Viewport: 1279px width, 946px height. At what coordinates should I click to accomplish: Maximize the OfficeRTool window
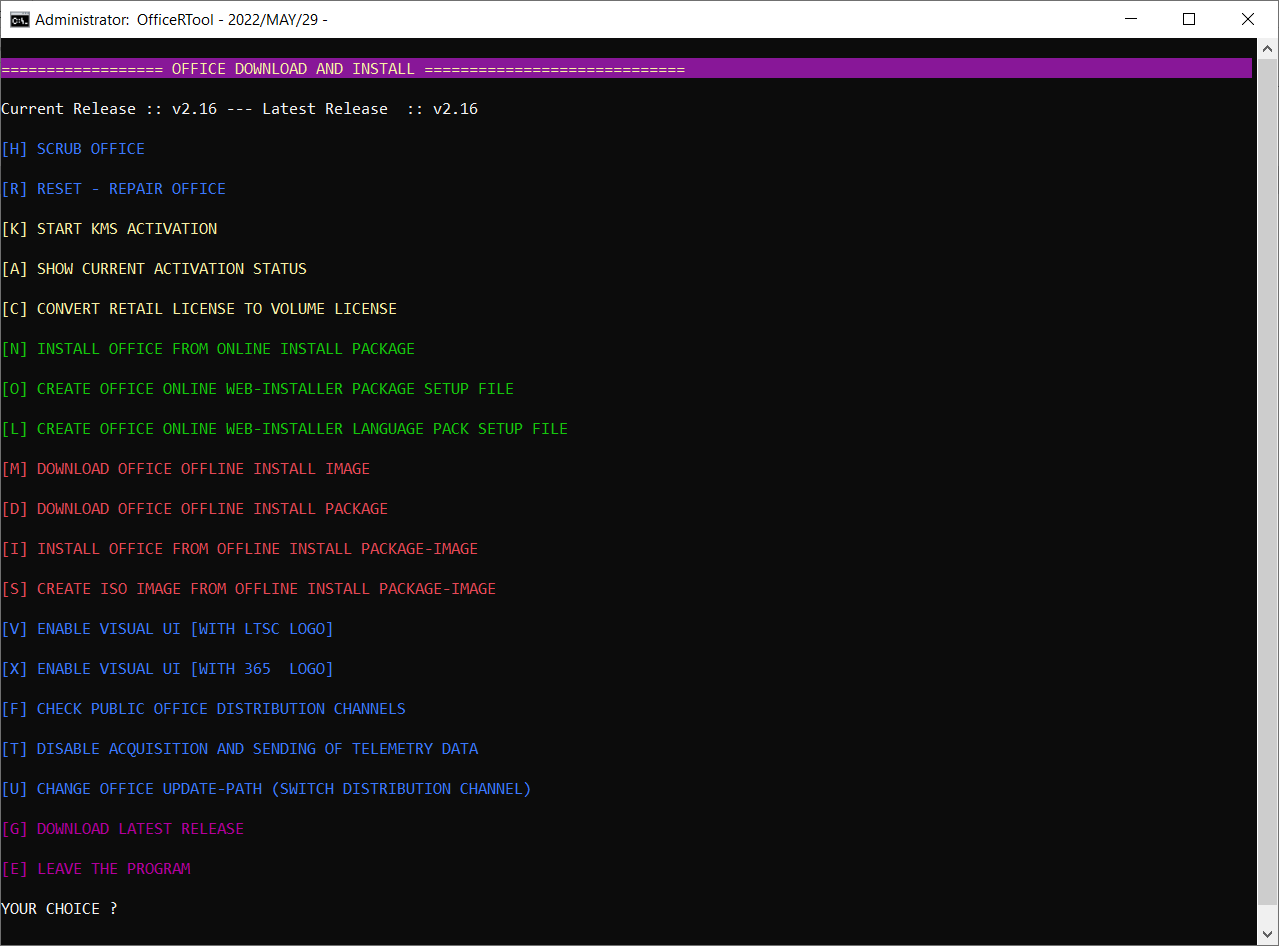[1189, 19]
